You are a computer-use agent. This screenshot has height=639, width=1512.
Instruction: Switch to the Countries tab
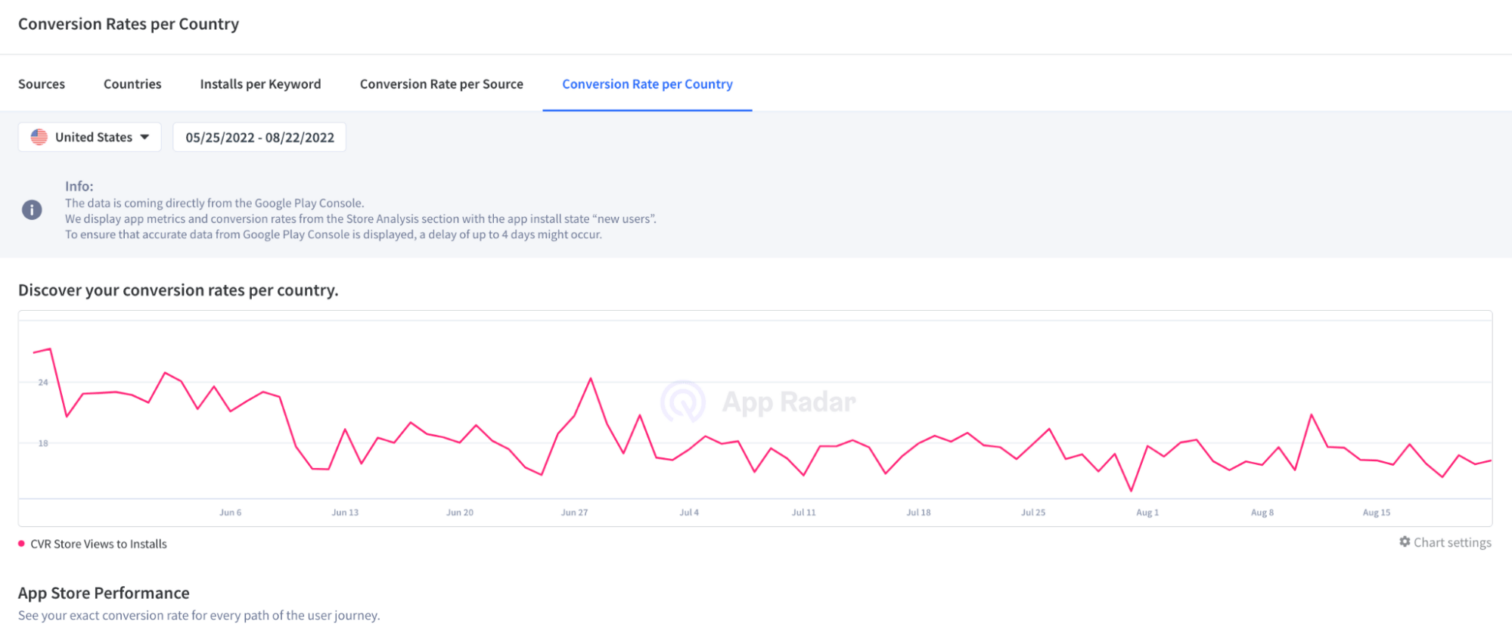tap(132, 84)
